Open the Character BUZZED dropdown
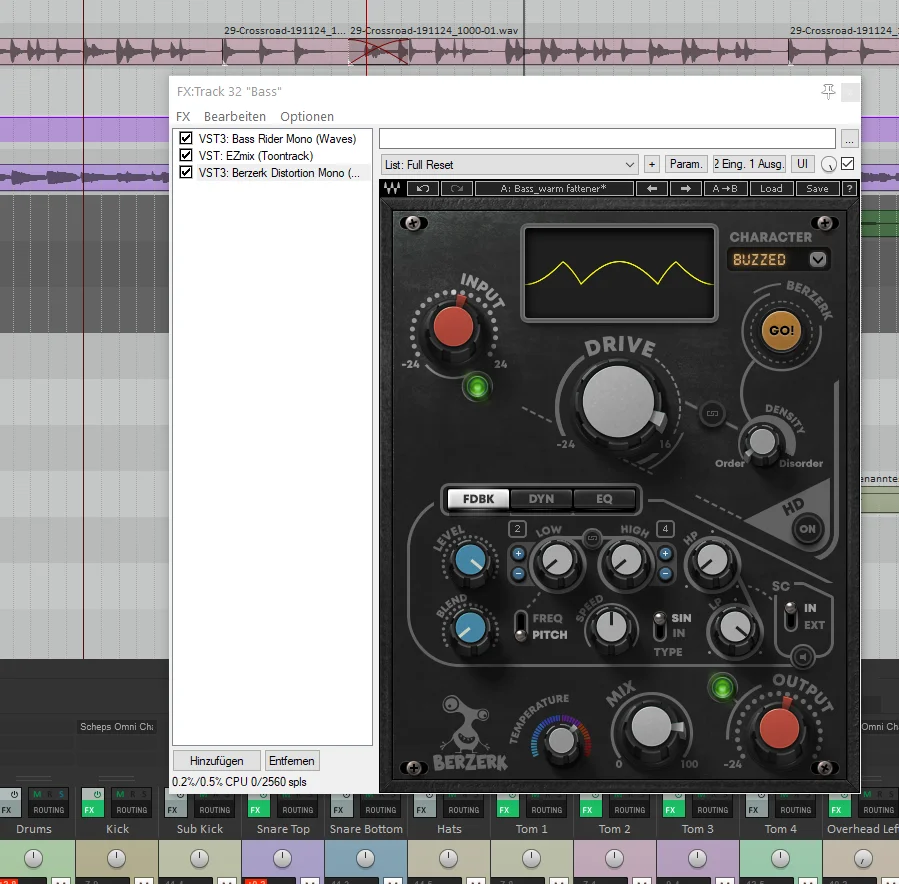The image size is (899, 884). click(818, 260)
